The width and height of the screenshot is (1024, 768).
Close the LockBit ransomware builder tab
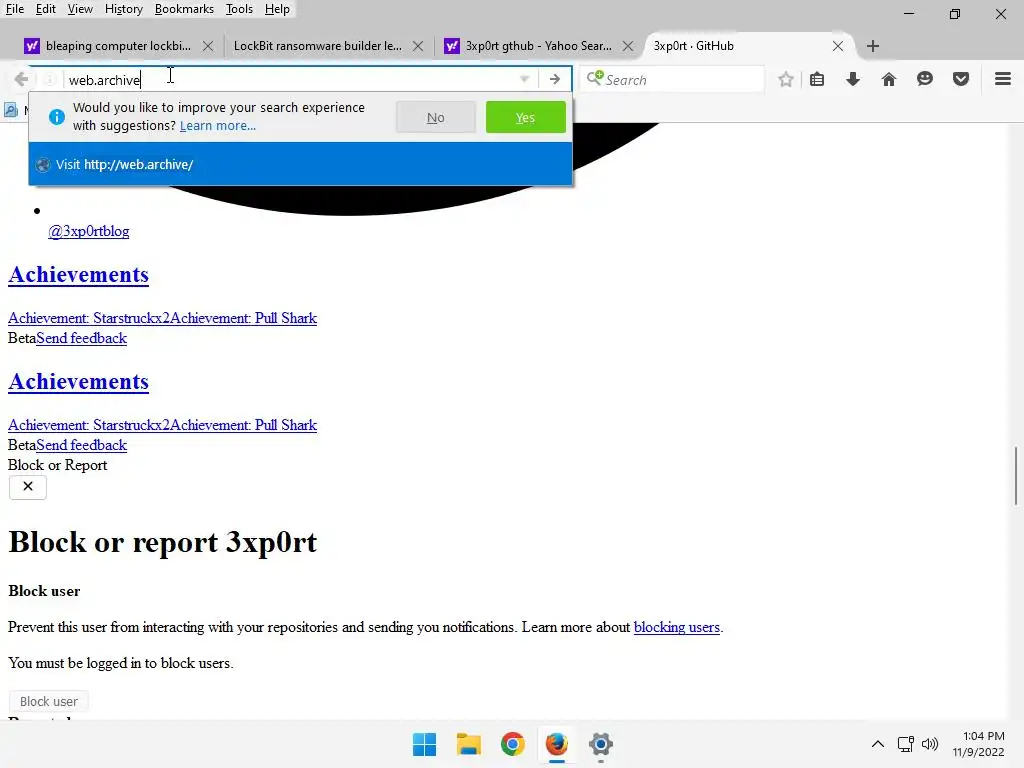(418, 46)
